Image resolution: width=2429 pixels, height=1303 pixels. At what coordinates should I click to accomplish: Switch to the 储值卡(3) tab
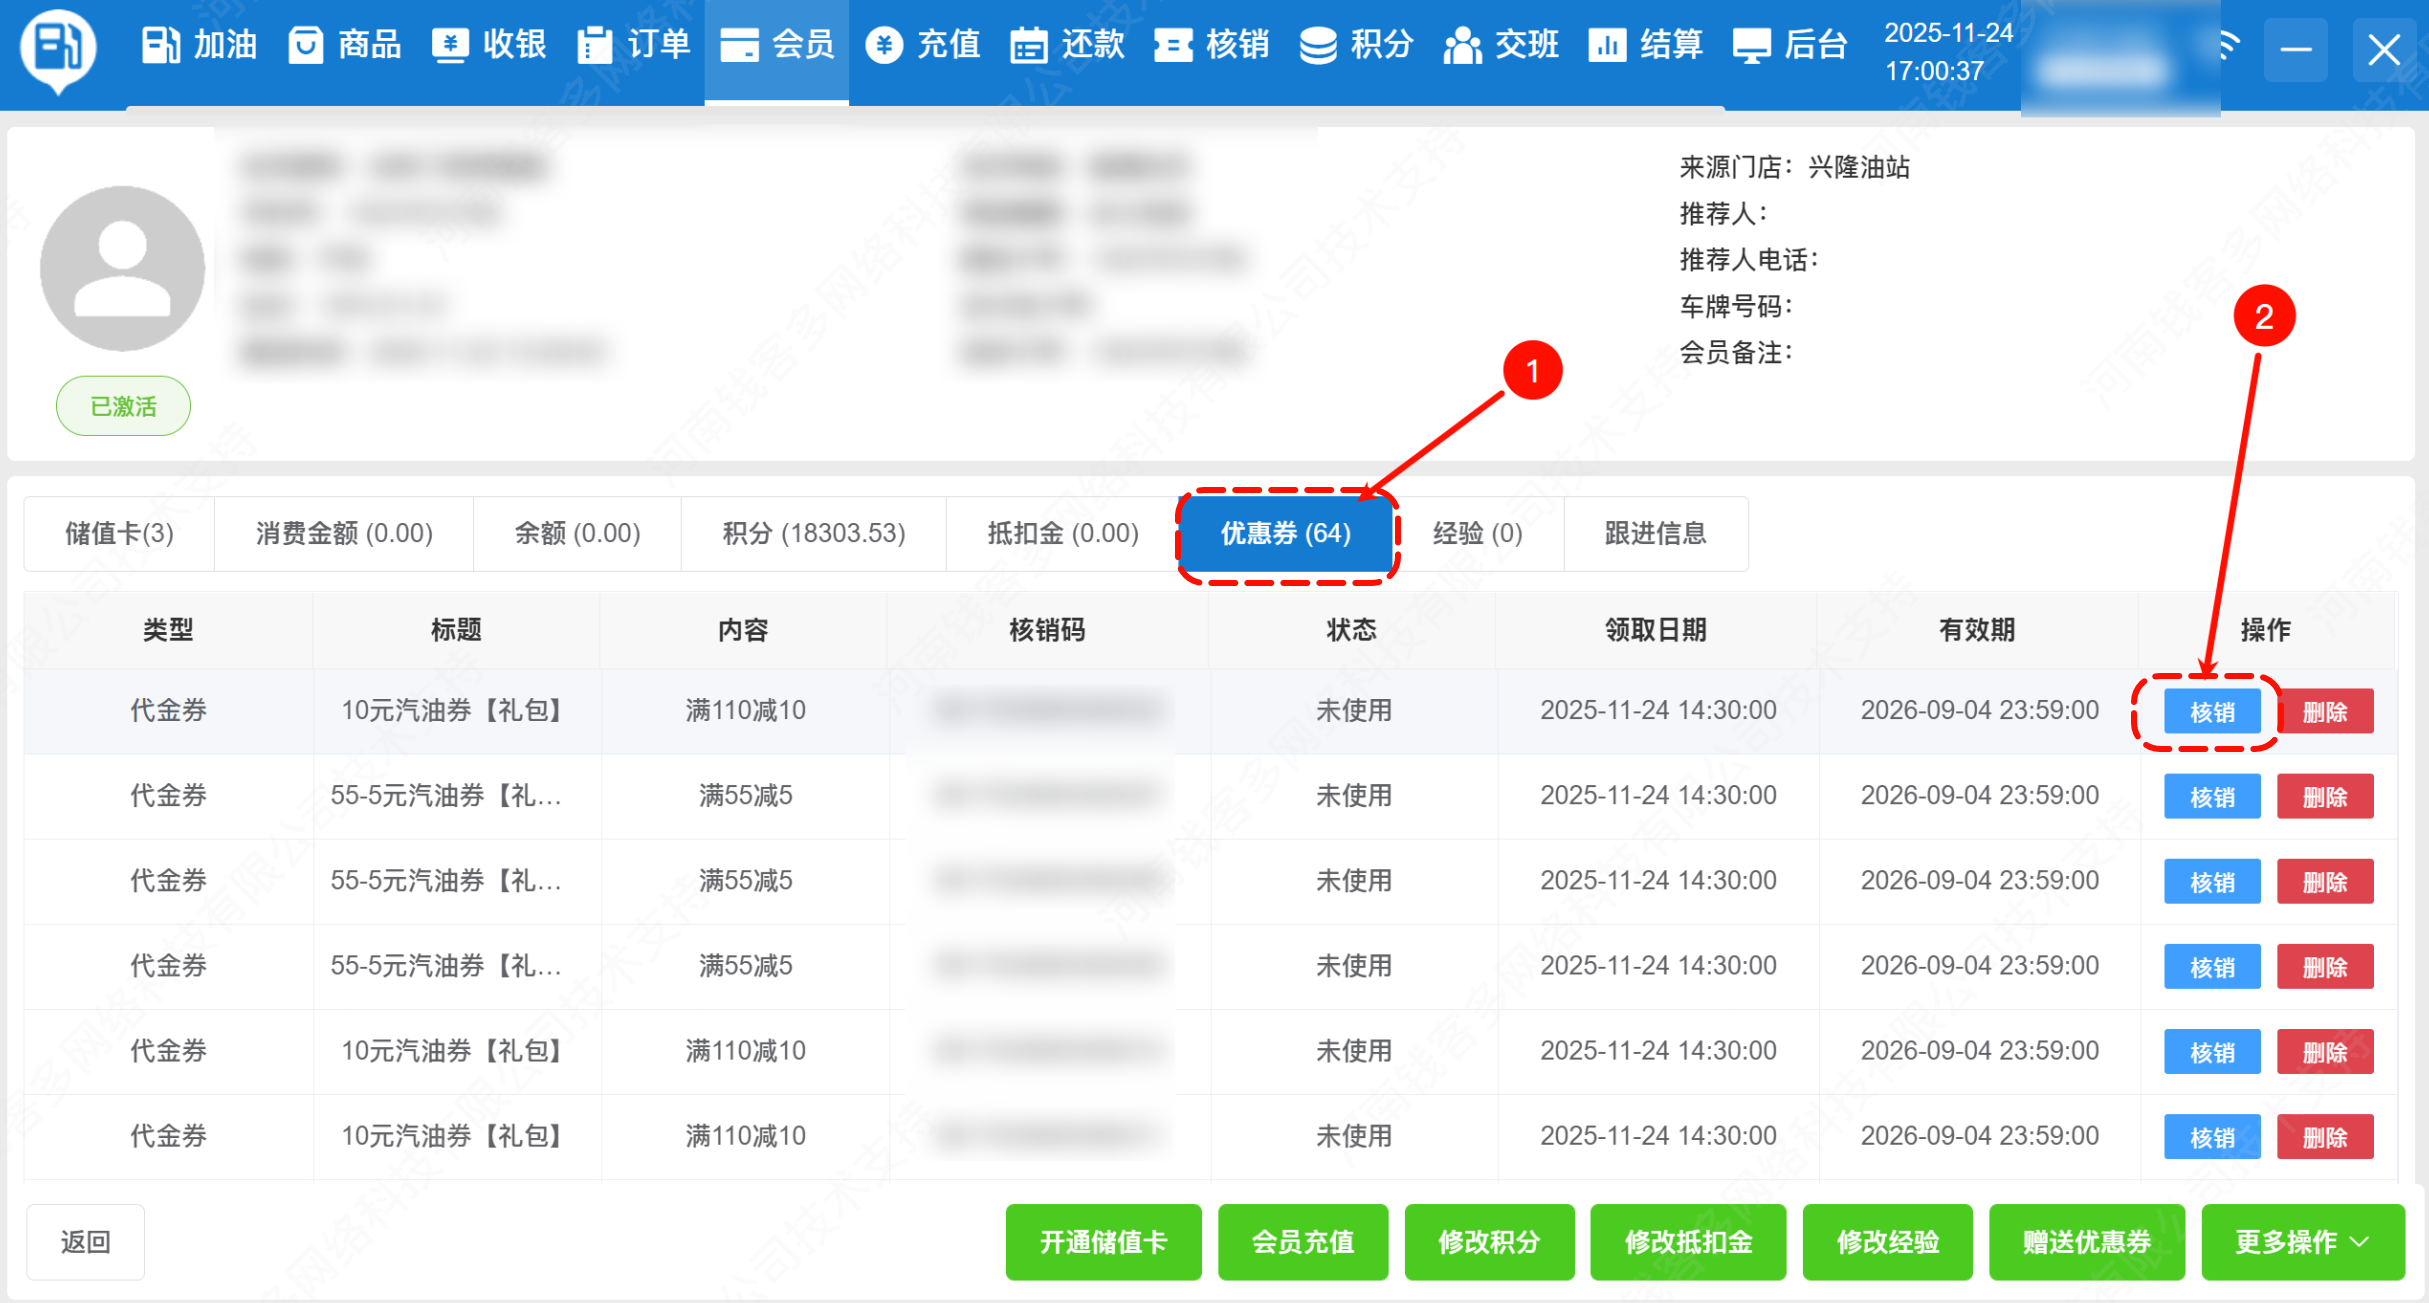click(119, 534)
